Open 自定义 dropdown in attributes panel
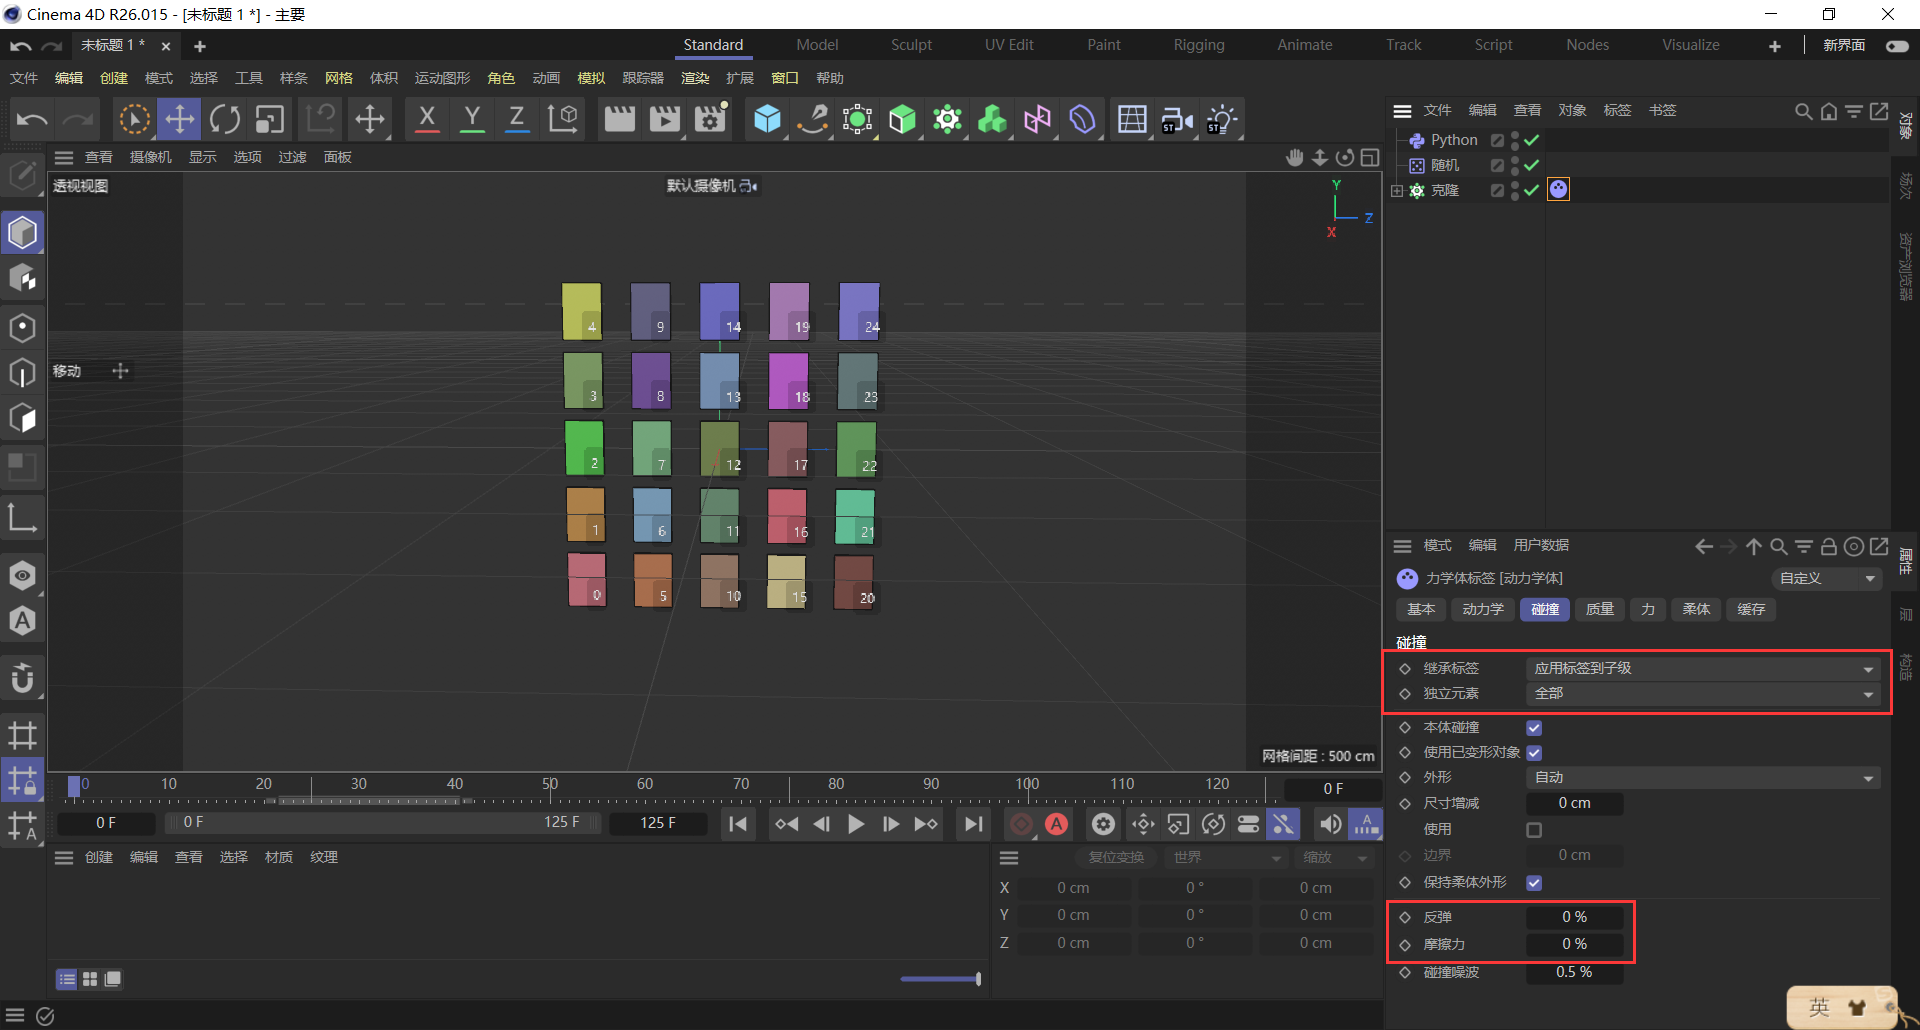This screenshot has height=1030, width=1920. pyautogui.click(x=1827, y=578)
